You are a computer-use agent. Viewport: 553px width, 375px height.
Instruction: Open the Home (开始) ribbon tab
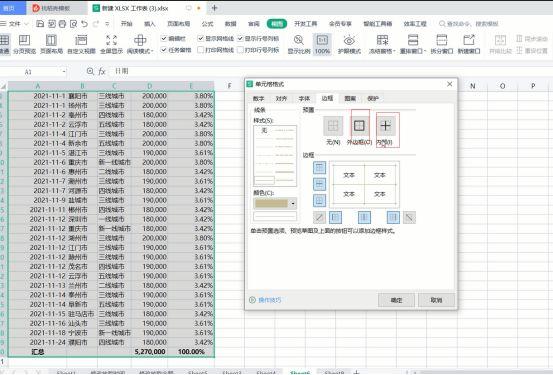coord(126,24)
